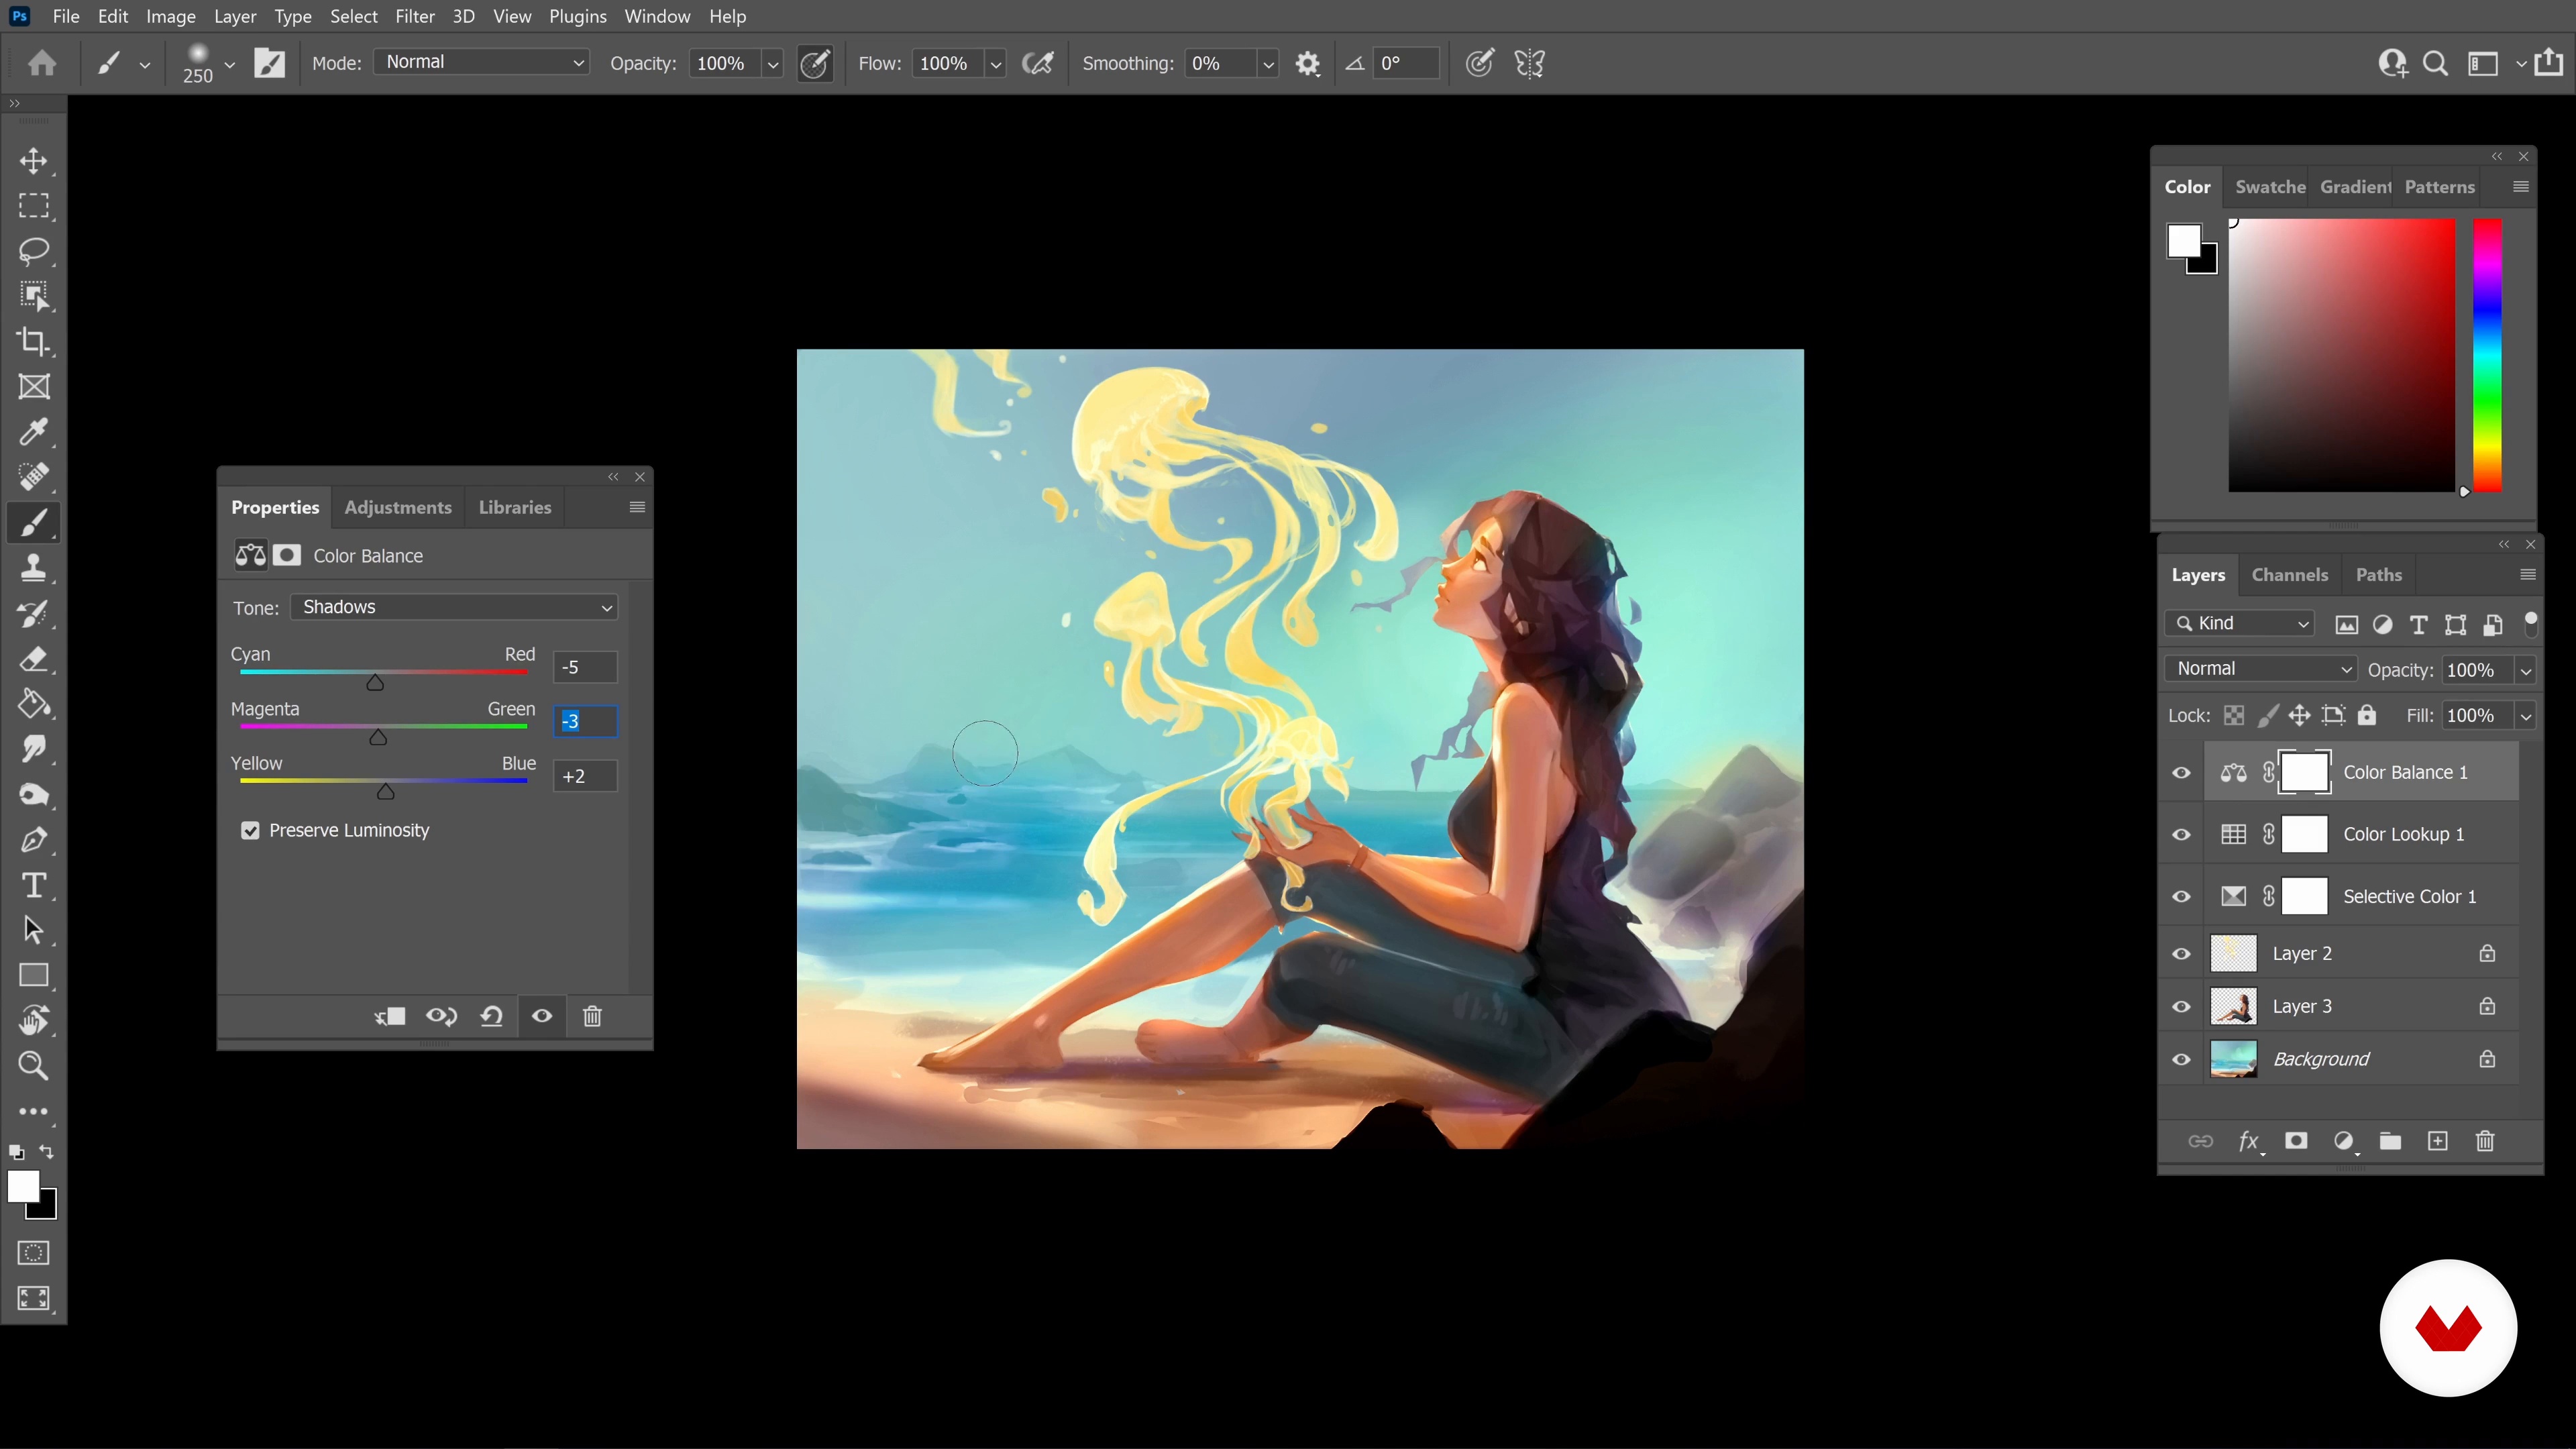Open Opacity dropdown arrow in options bar

[x=773, y=64]
